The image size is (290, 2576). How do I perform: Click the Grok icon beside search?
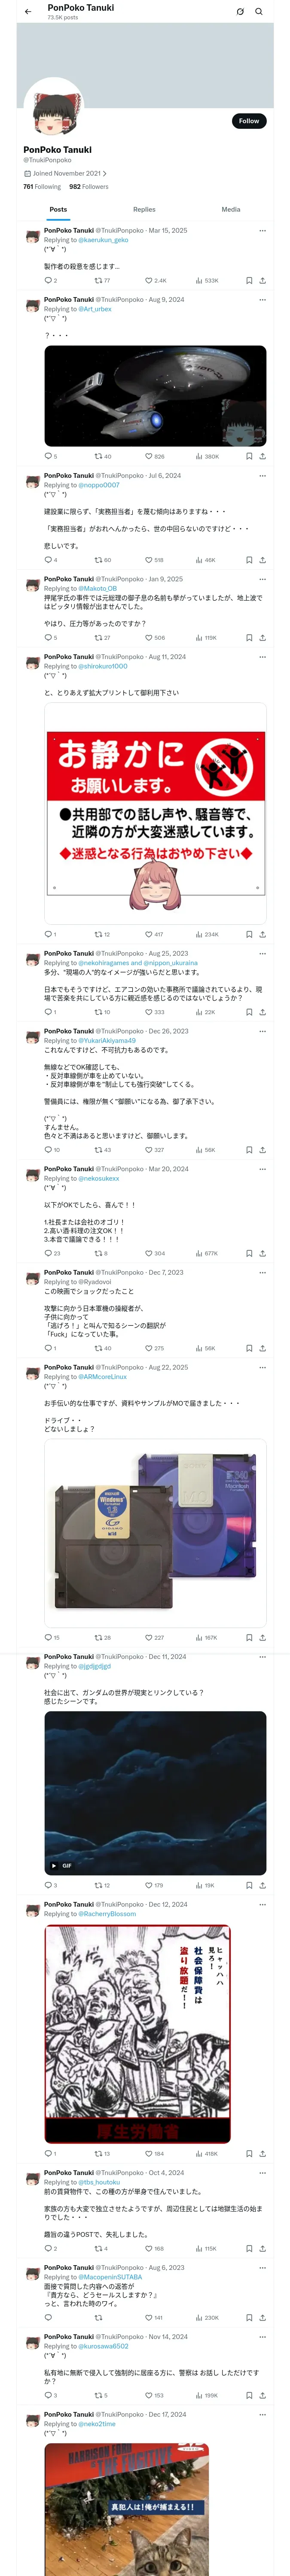pos(240,12)
